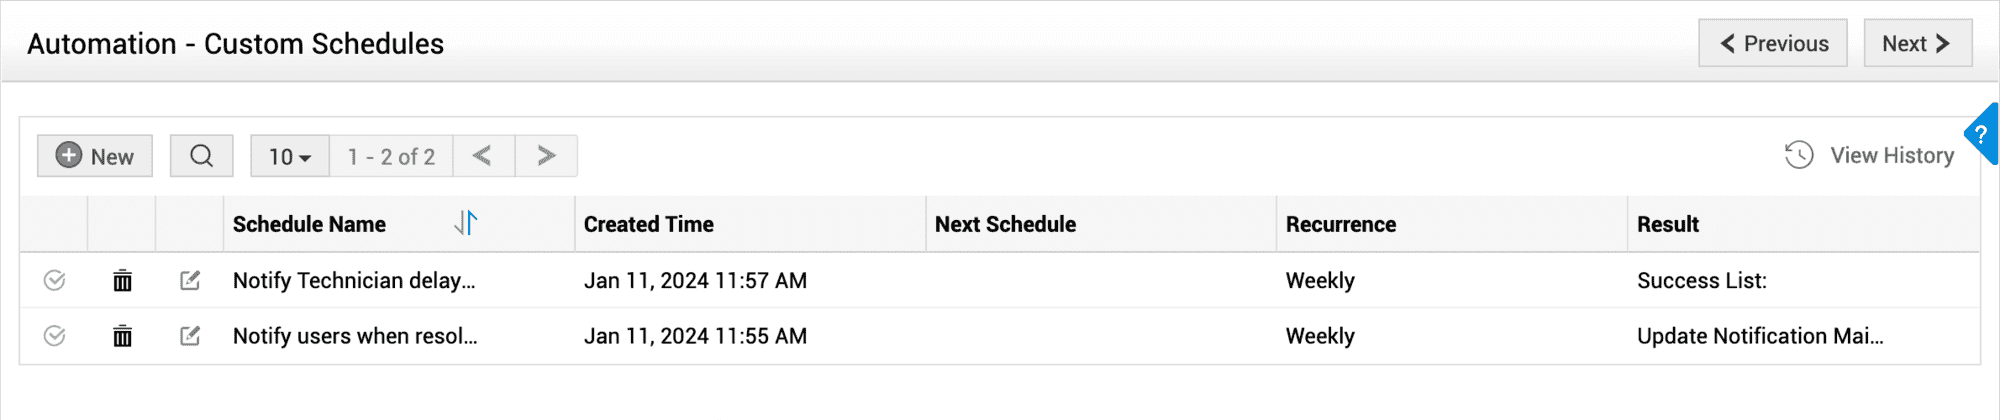Open the search magnifier icon

(201, 156)
